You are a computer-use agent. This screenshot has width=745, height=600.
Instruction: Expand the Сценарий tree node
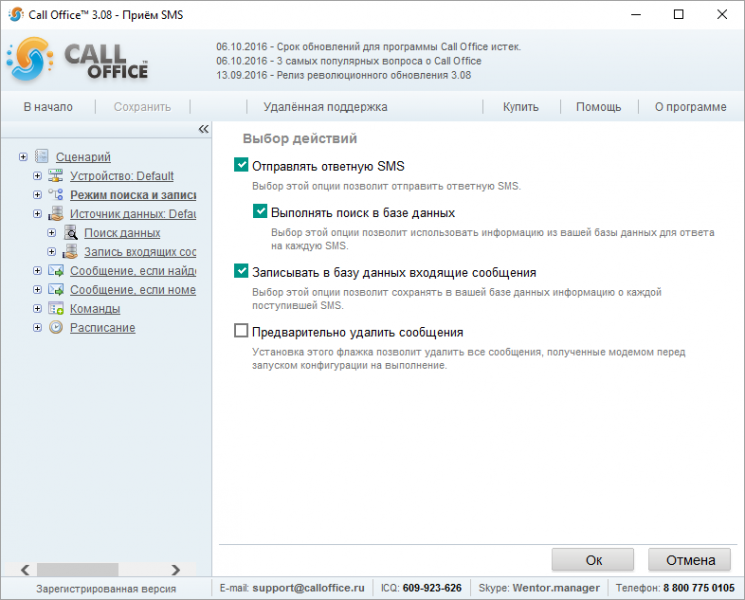point(23,156)
